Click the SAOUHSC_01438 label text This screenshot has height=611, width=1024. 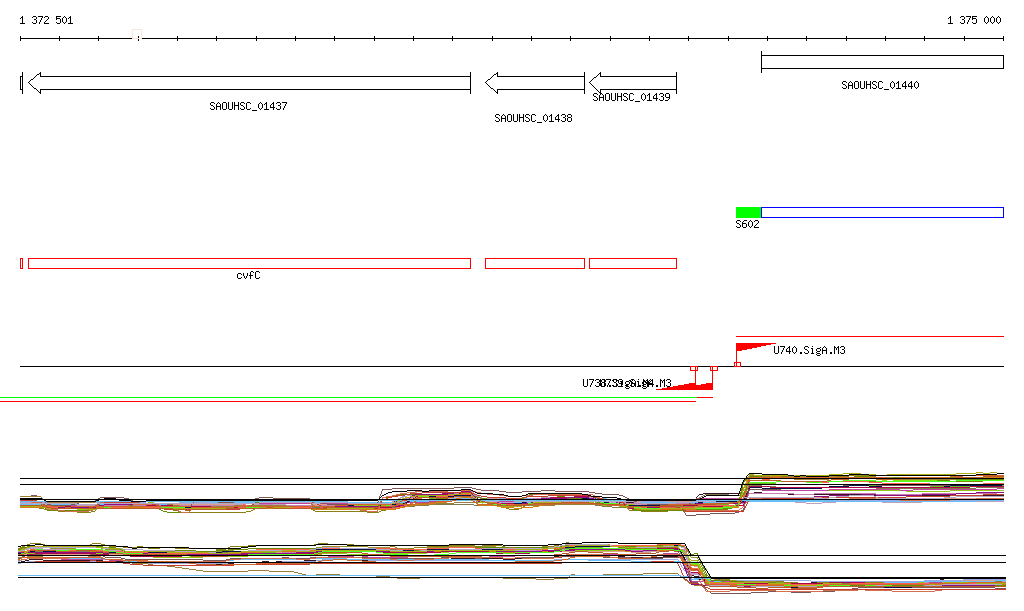[x=533, y=118]
